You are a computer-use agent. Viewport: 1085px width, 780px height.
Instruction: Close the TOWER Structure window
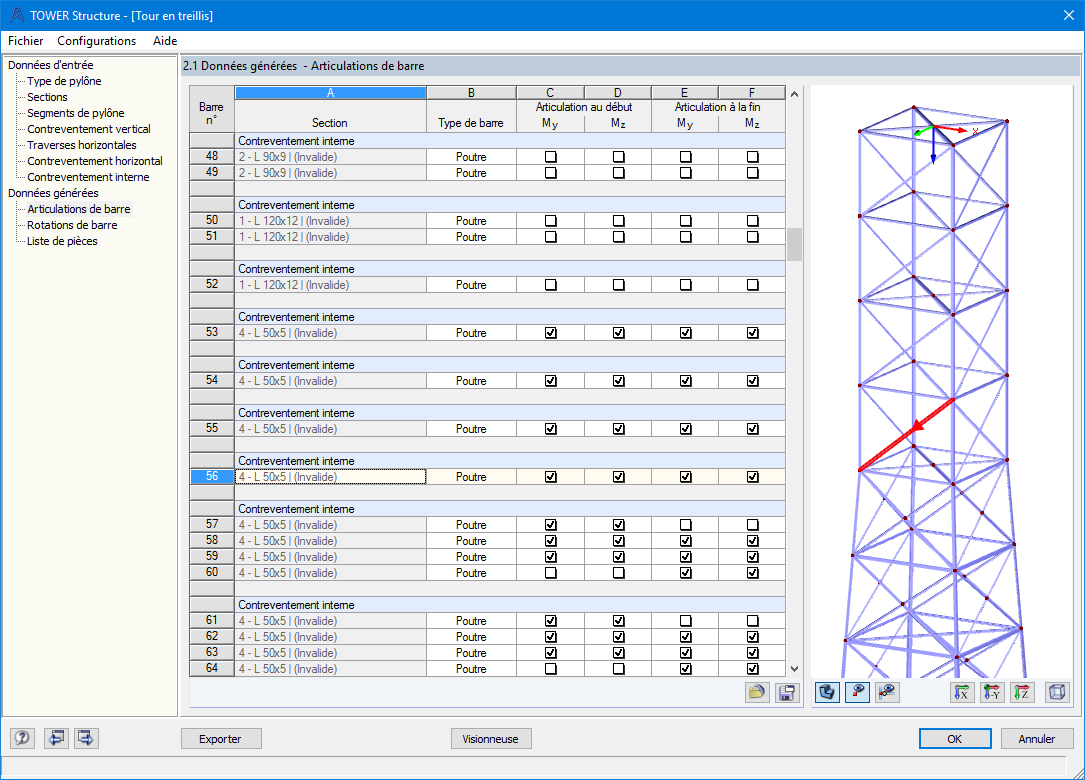tap(1068, 15)
